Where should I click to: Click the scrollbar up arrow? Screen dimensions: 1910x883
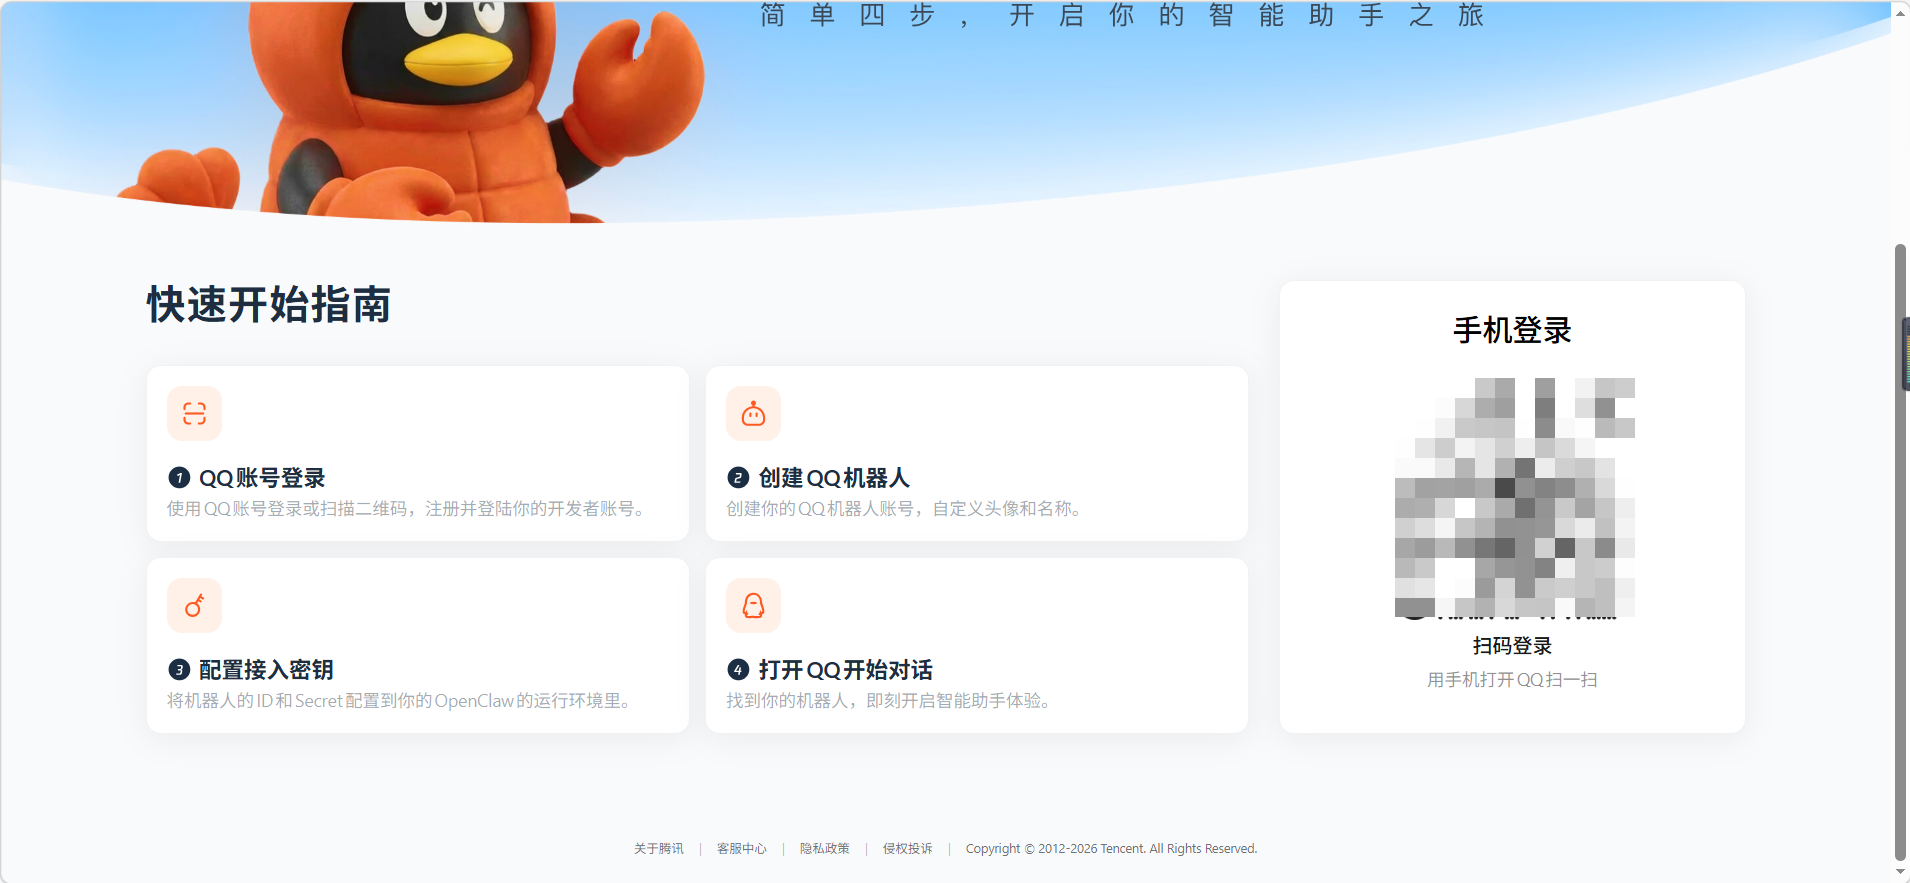tap(1900, 12)
